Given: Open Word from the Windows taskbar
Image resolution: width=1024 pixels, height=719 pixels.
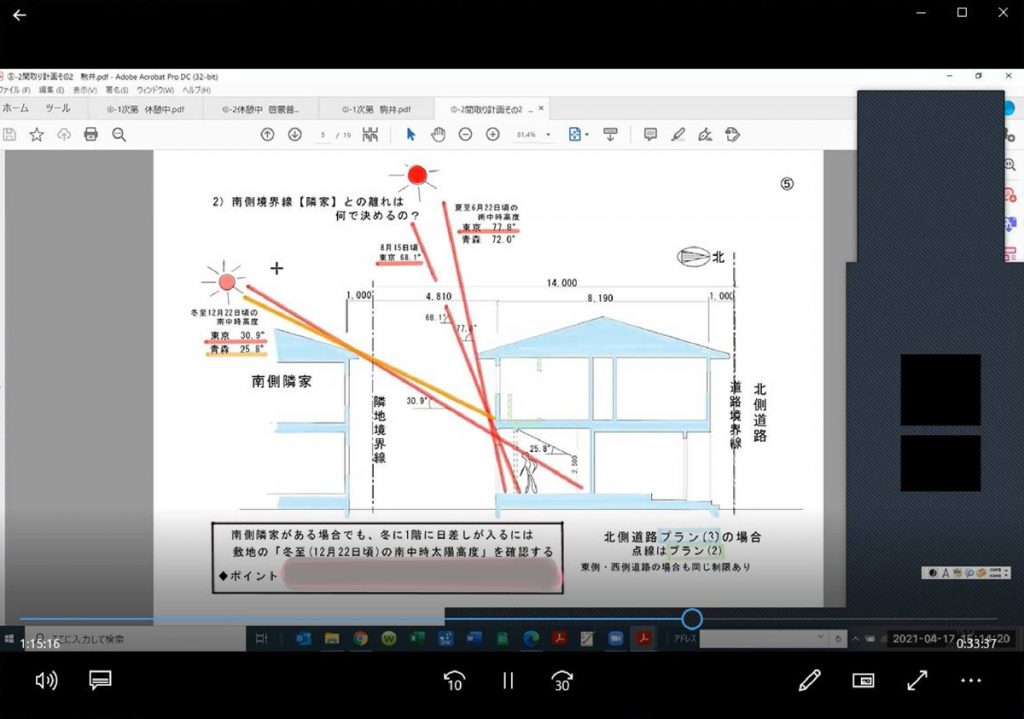Looking at the screenshot, I should pos(473,639).
